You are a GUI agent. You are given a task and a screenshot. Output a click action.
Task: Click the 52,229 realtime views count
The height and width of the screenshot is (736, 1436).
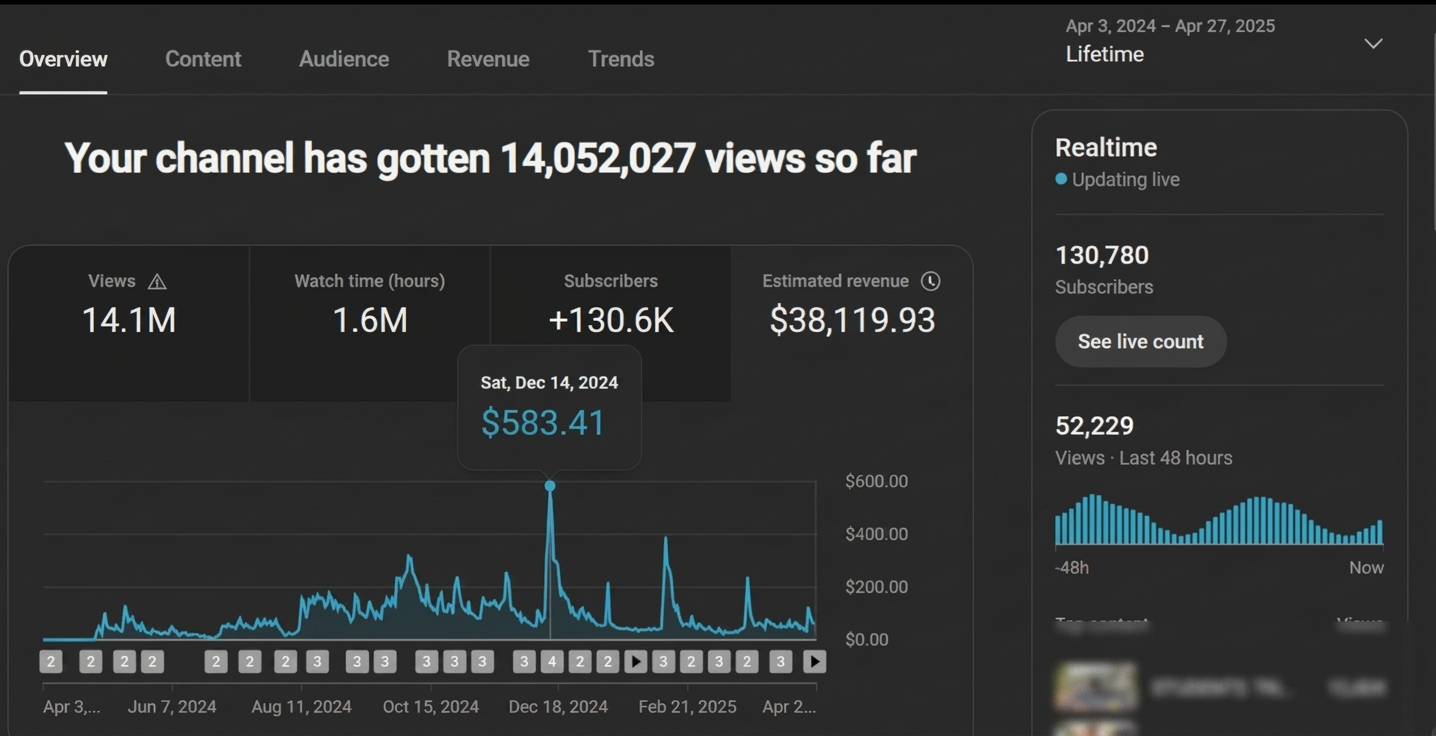1094,426
